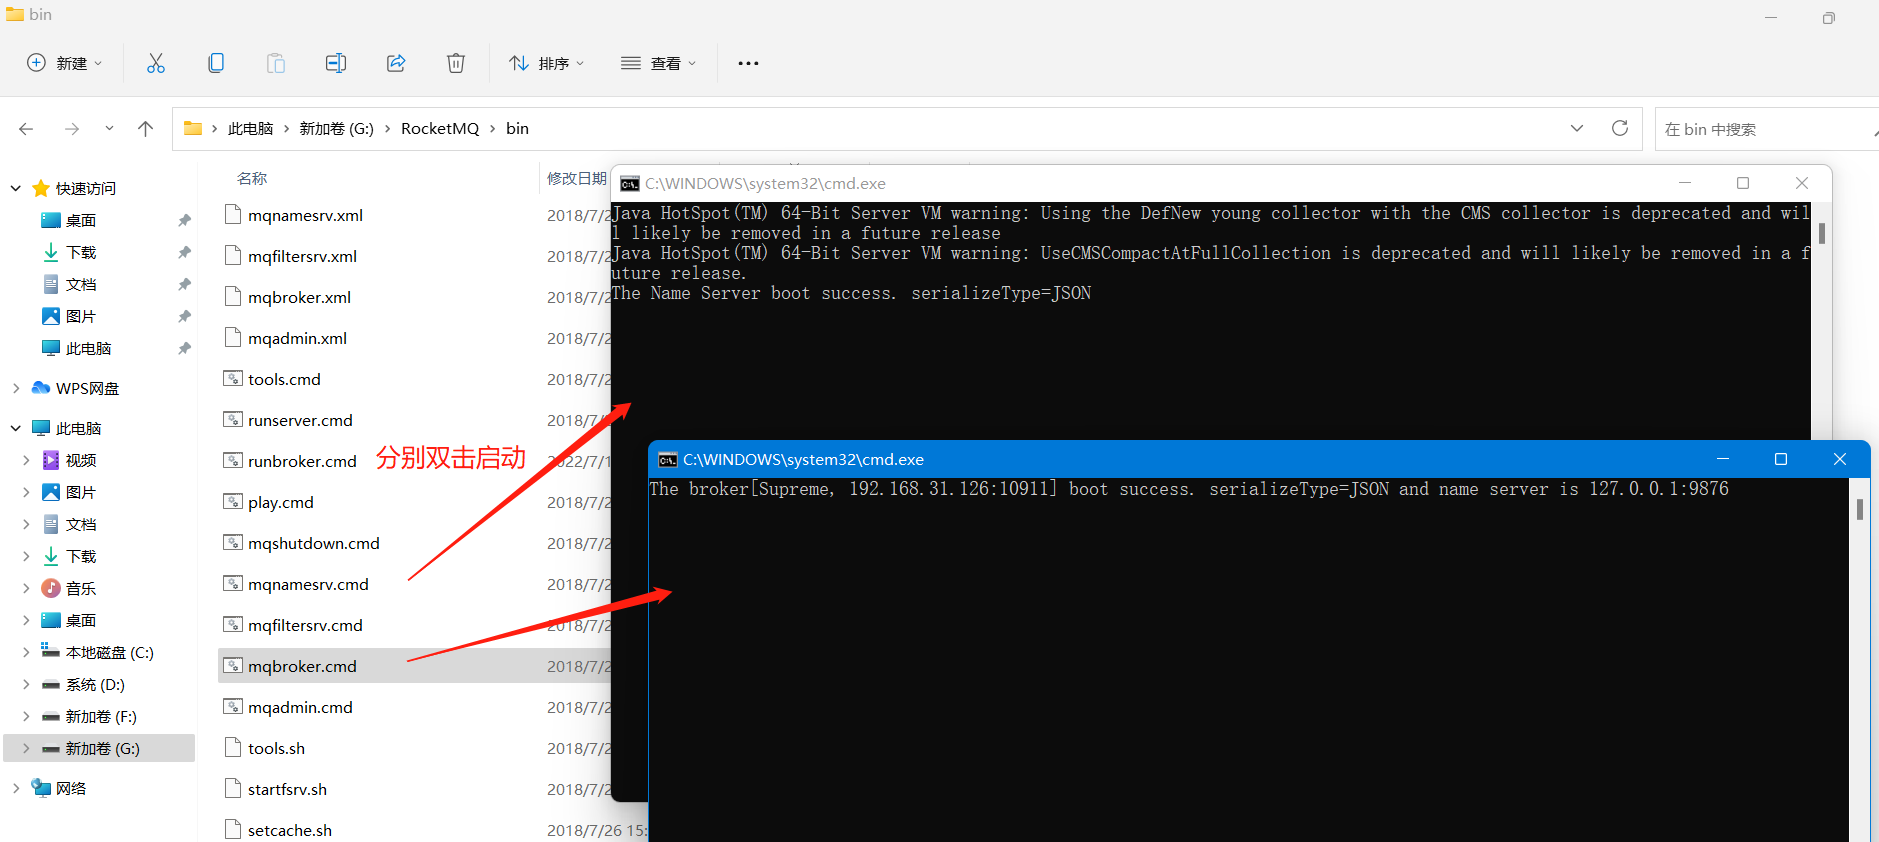1879x842 pixels.
Task: Open 图片 under quick access
Action: coord(81,316)
